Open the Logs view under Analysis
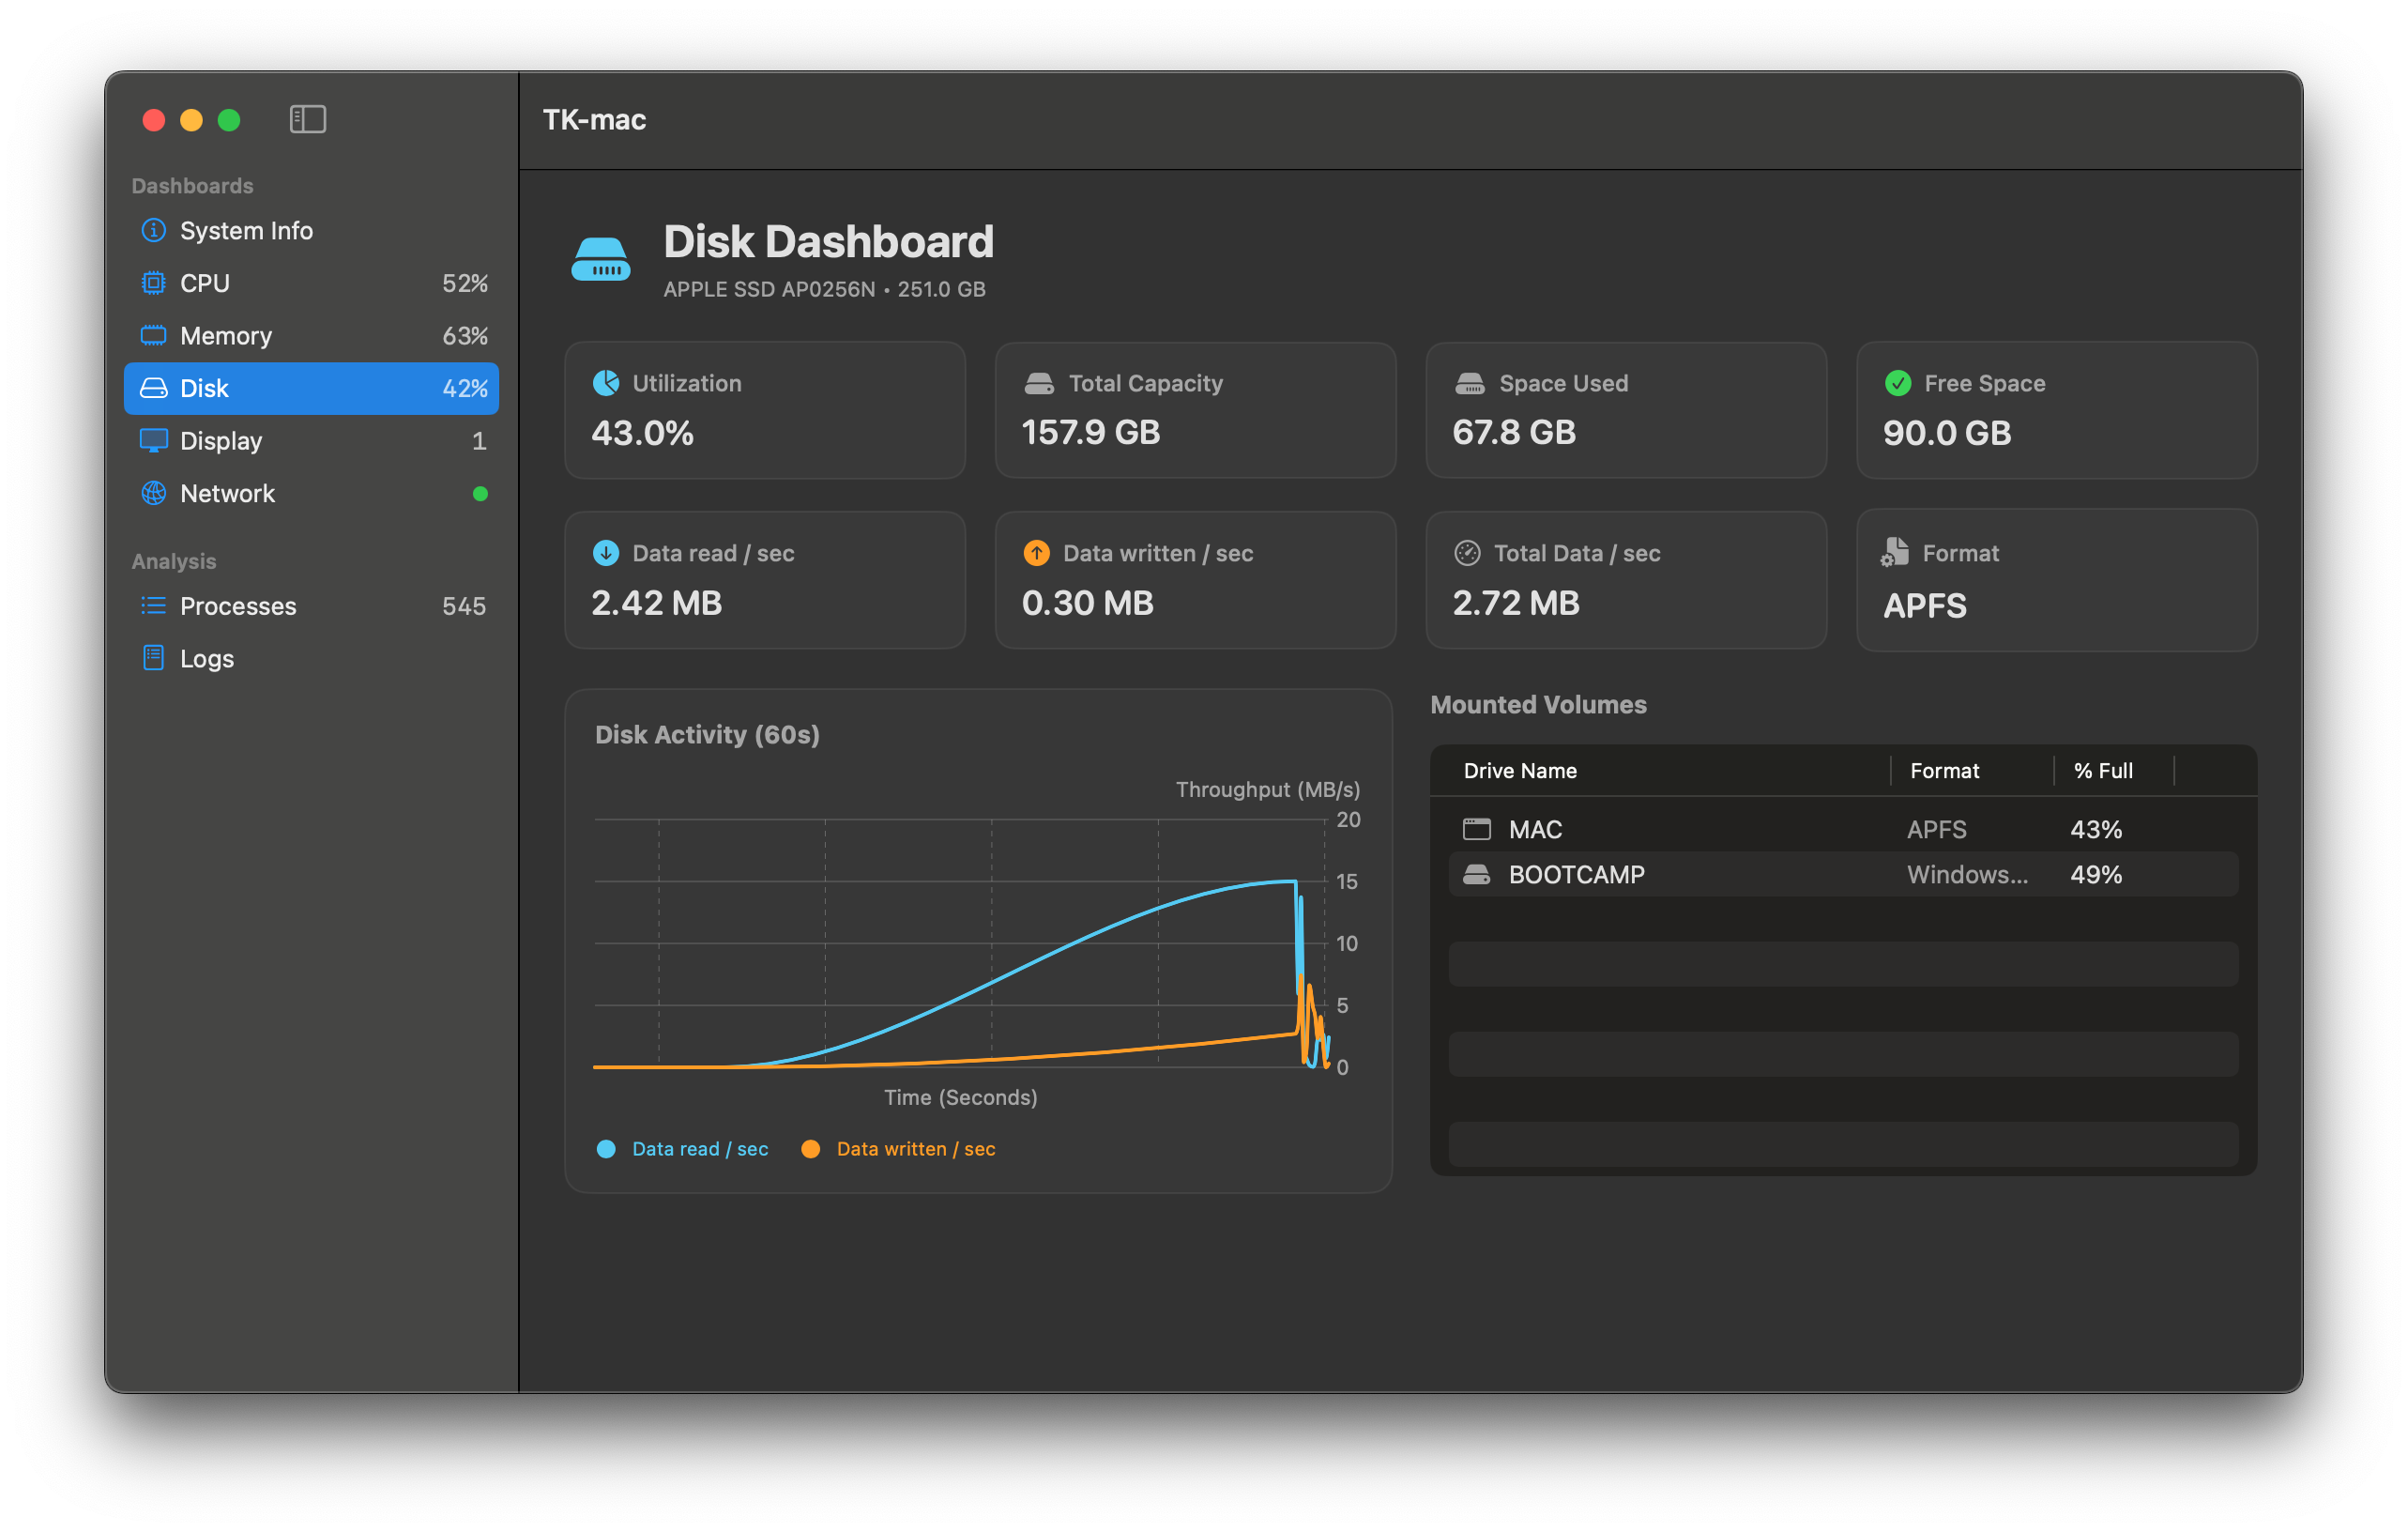2408x1532 pixels. pyautogui.click(x=206, y=658)
